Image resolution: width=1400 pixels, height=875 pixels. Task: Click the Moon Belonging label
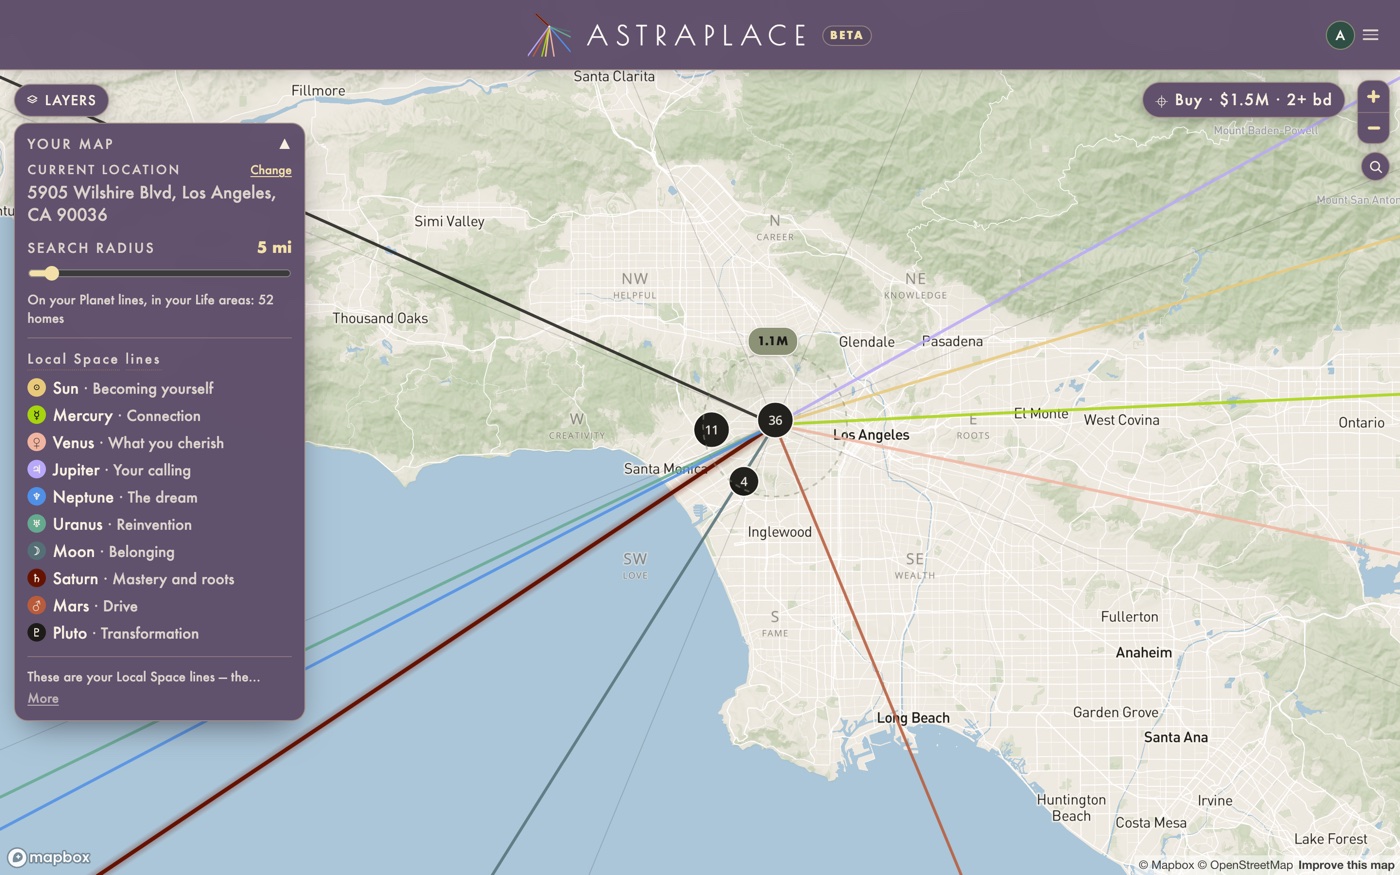click(x=113, y=551)
